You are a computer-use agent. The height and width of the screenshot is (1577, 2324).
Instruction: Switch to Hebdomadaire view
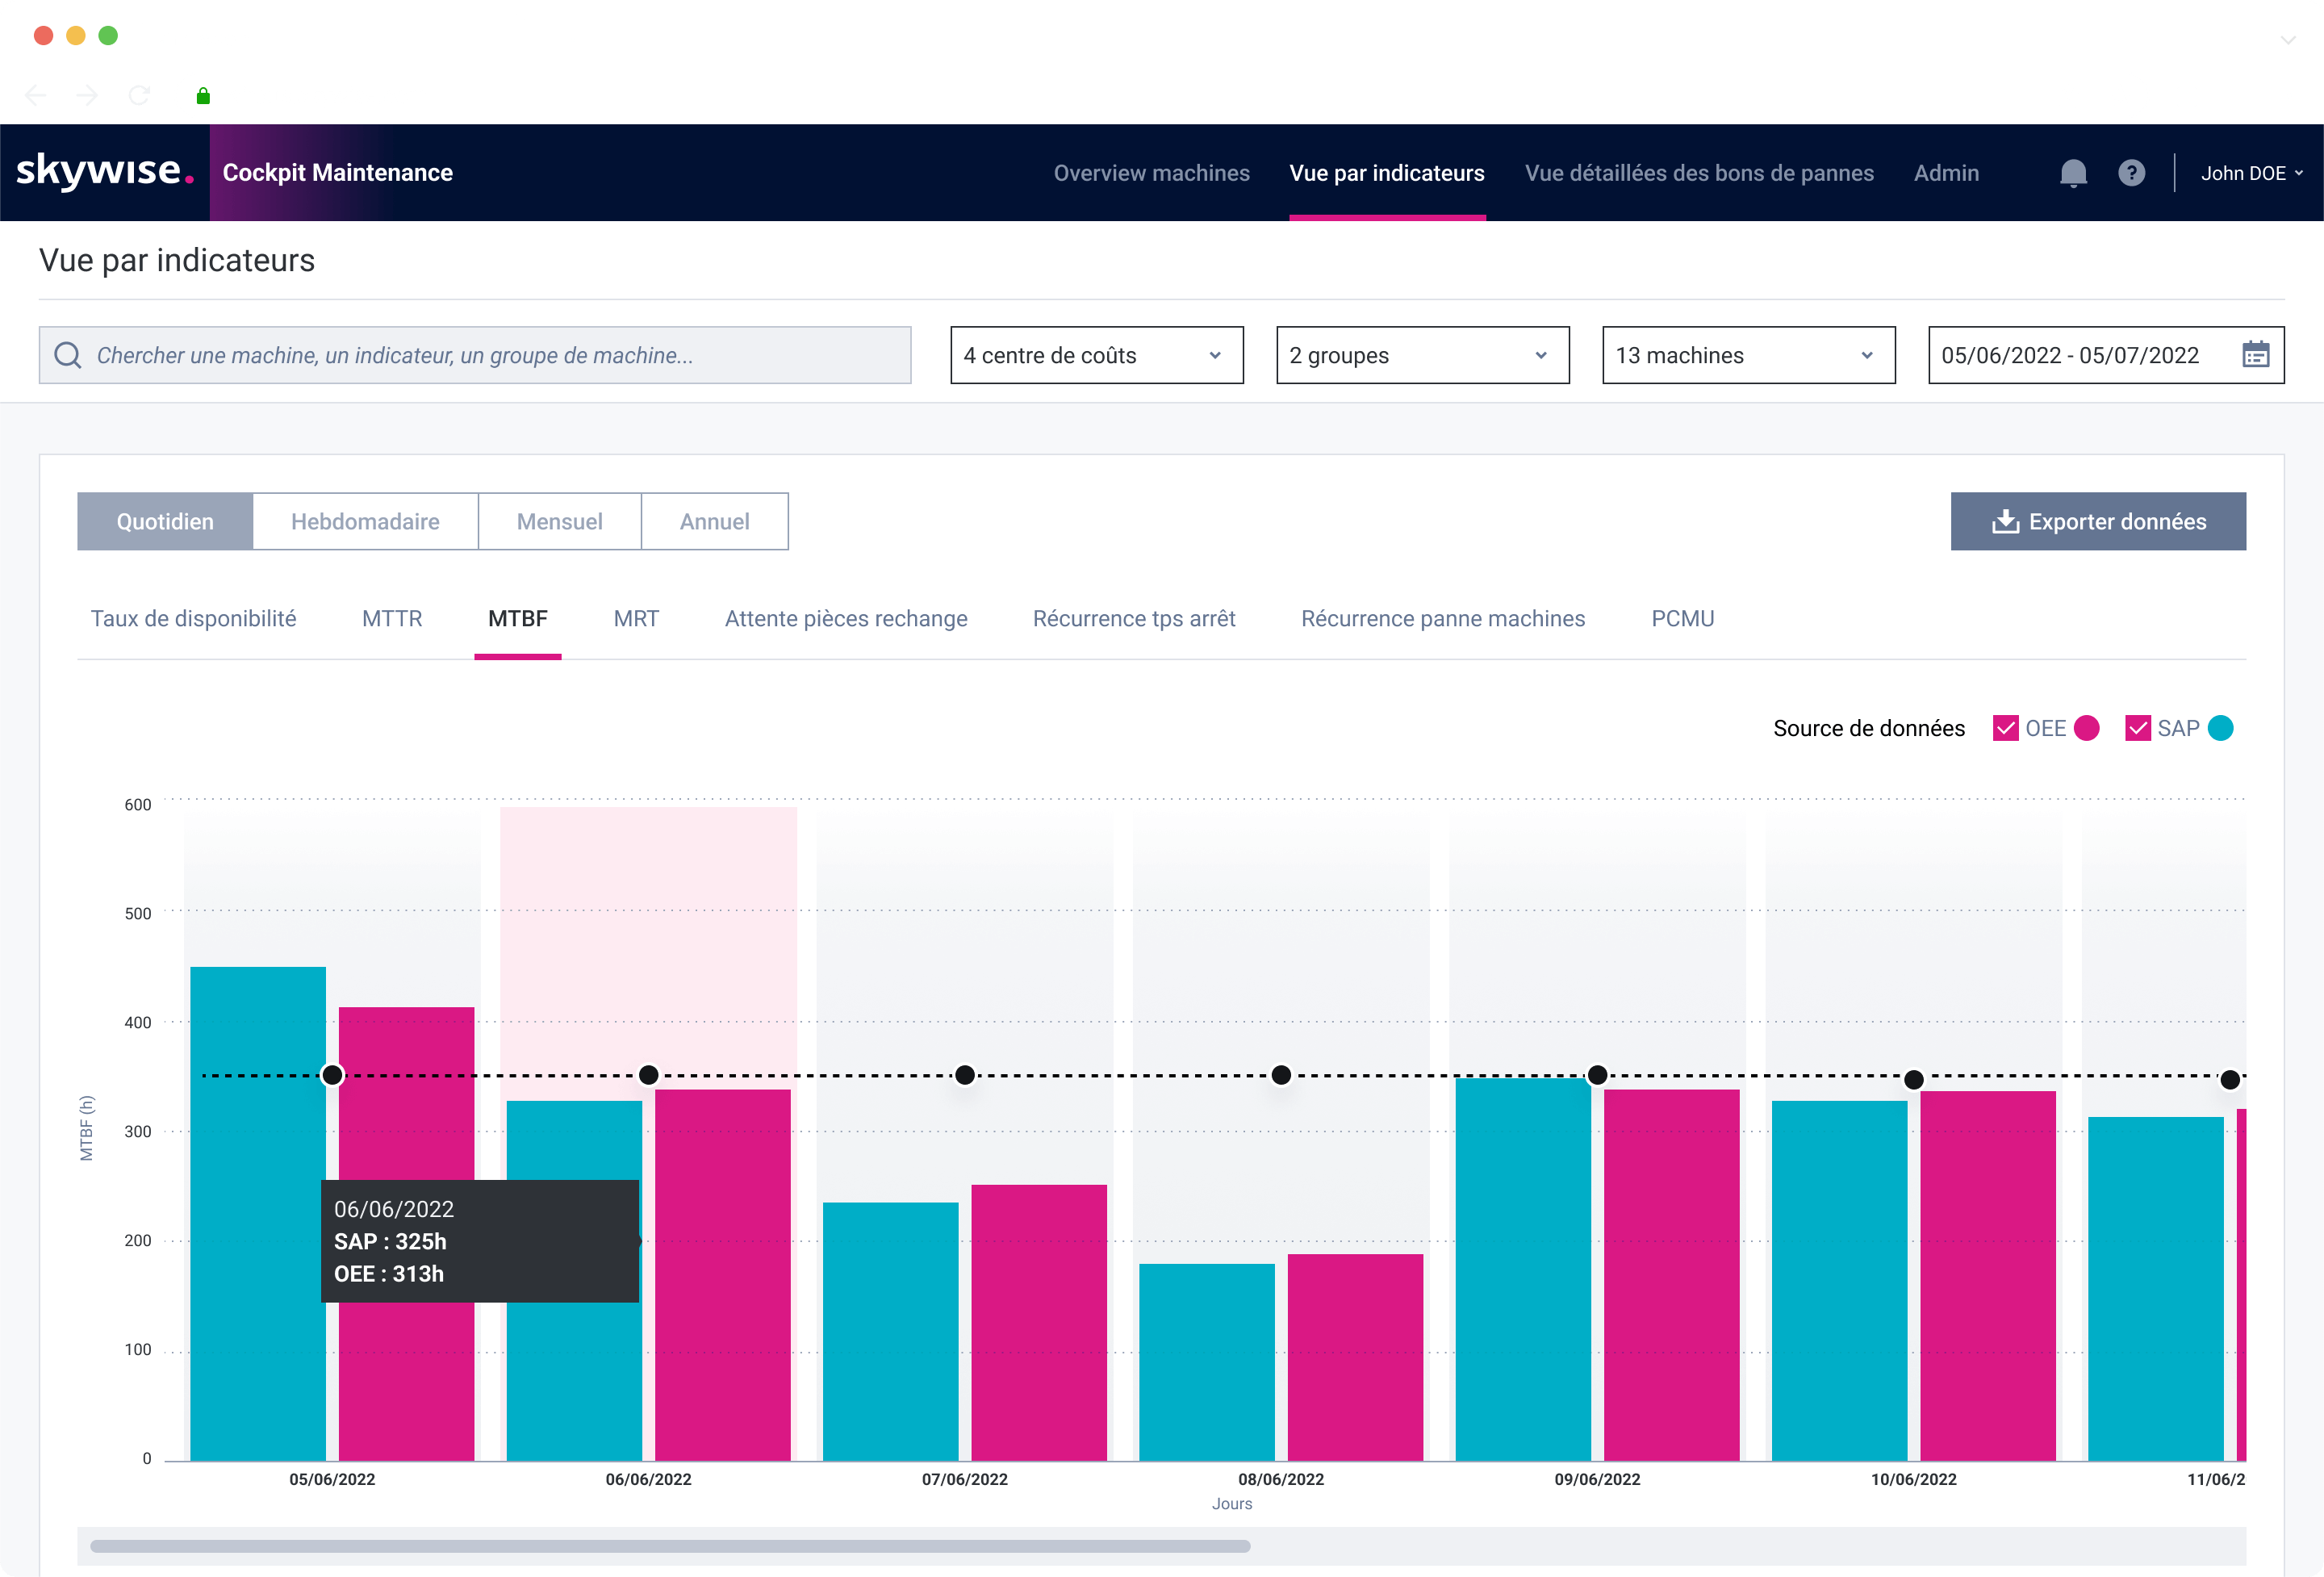pyautogui.click(x=365, y=521)
